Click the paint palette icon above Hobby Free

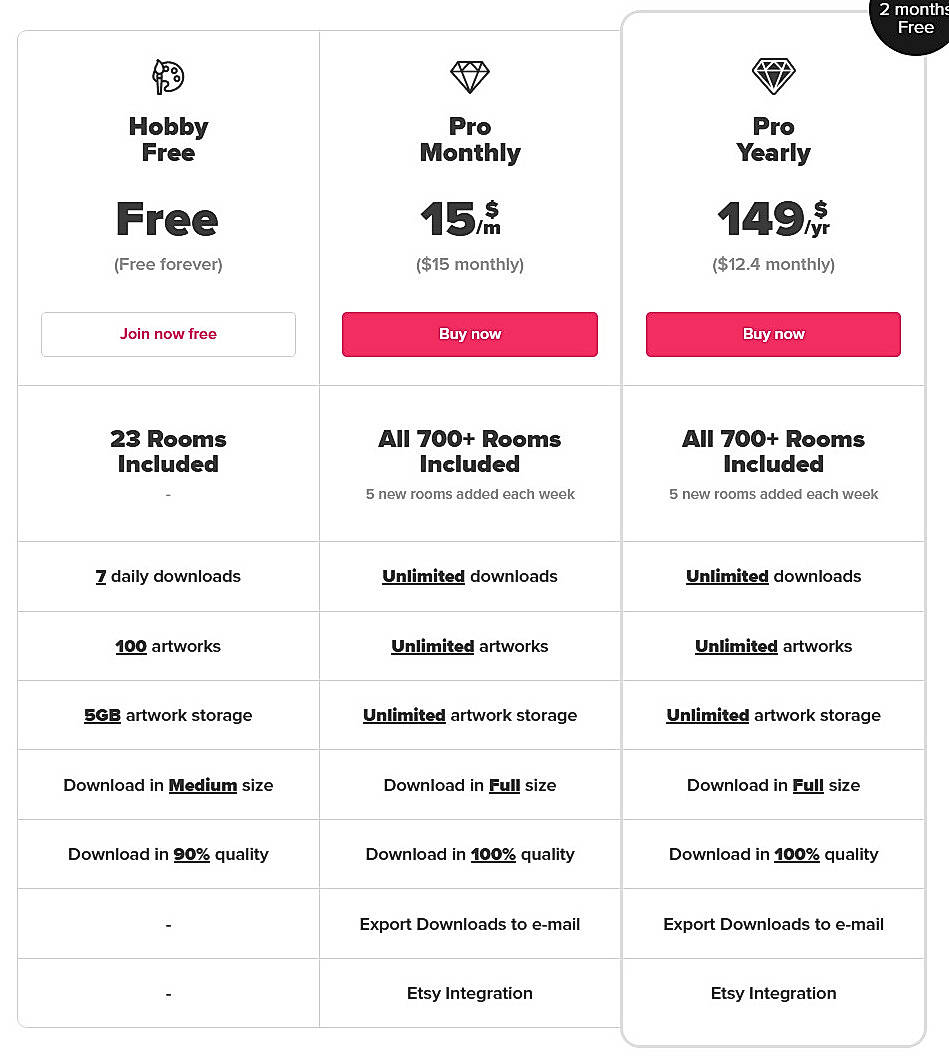point(168,76)
